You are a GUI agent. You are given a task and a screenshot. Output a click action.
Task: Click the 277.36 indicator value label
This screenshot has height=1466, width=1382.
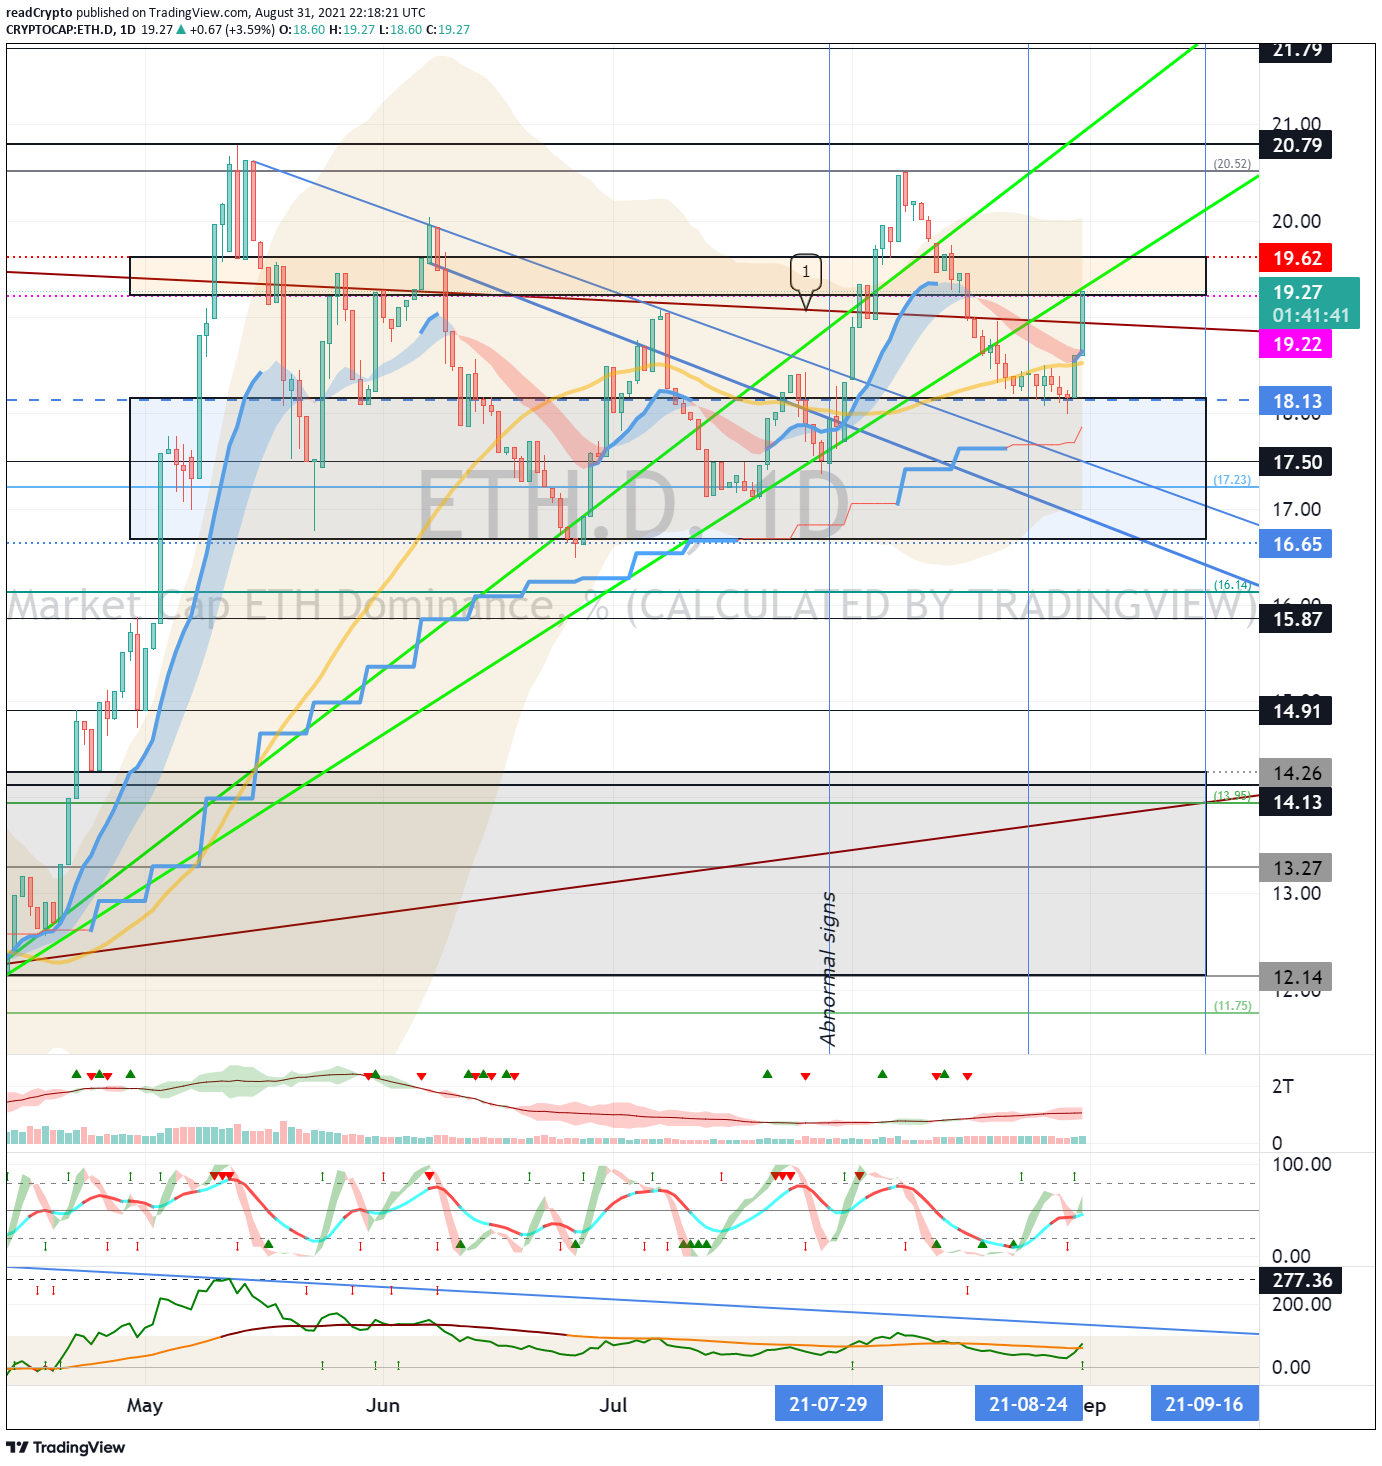(1301, 1280)
